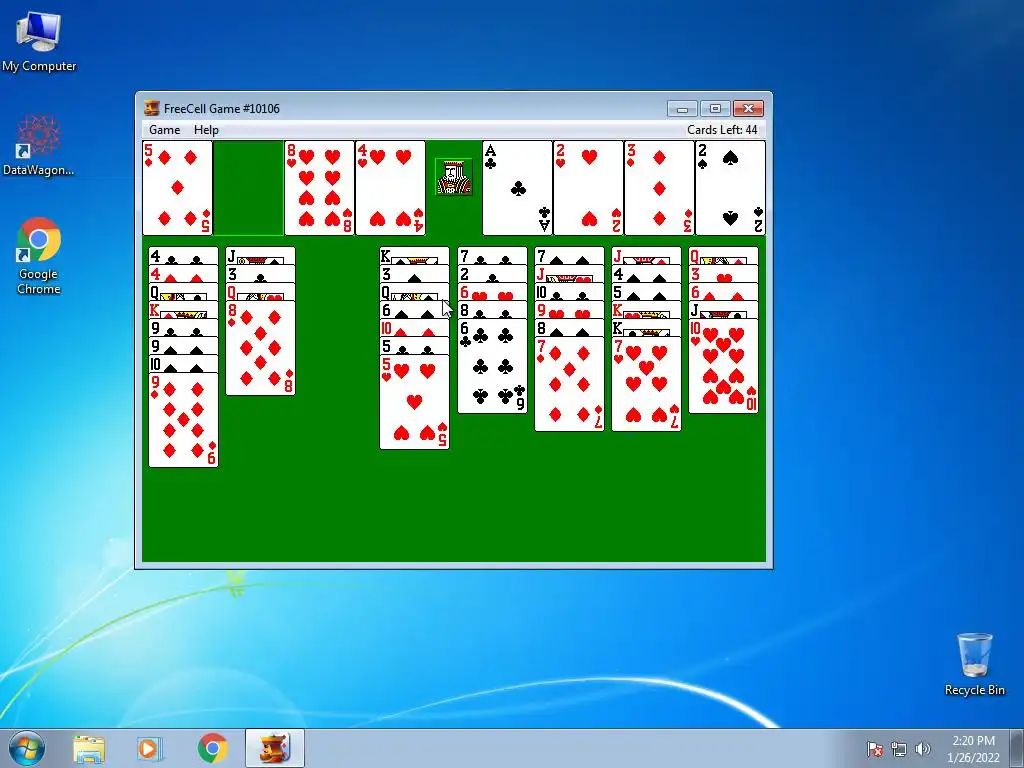
Task: Click the 3 of diamonds home cell
Action: pos(659,188)
